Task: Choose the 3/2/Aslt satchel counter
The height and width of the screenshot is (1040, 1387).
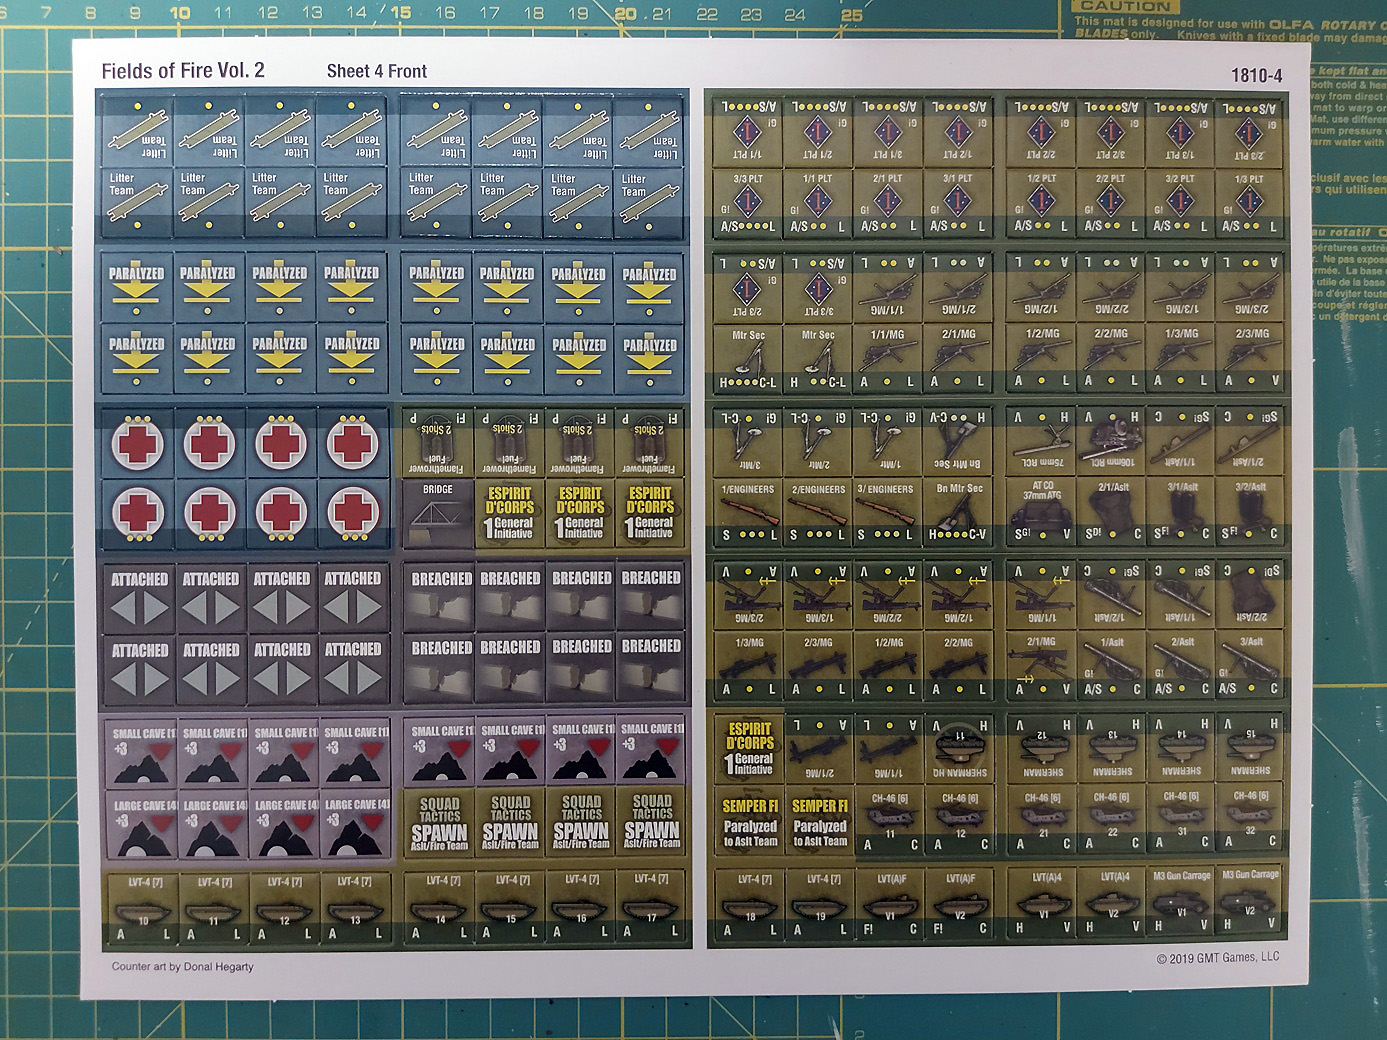Action: point(1250,512)
